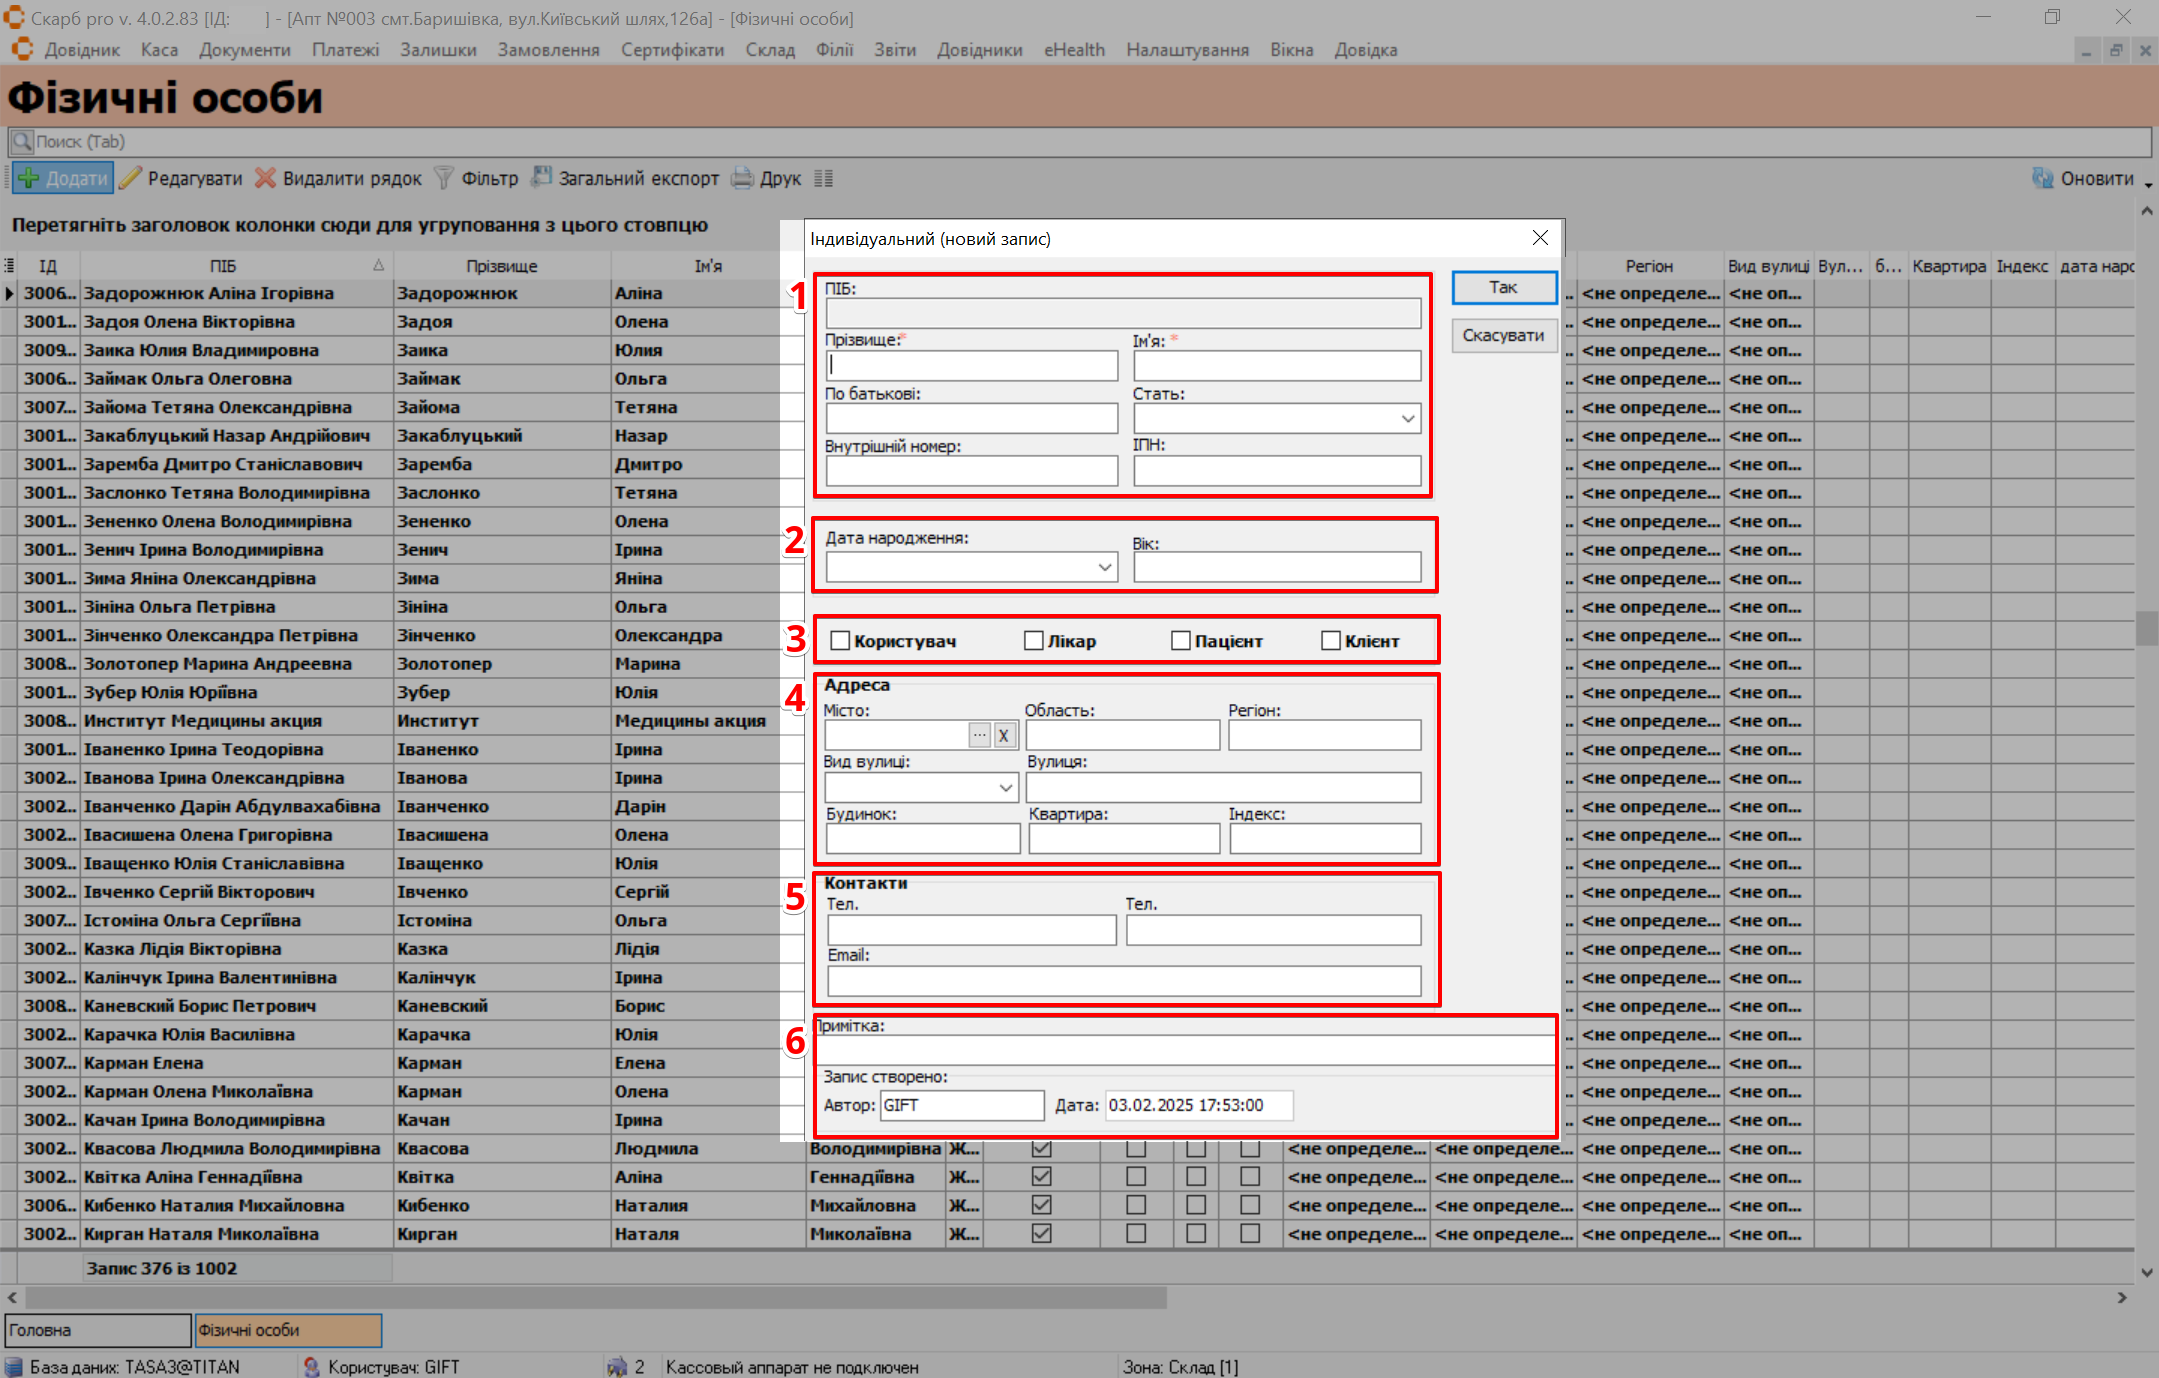Click the green plus Додати icon
2159x1378 pixels.
[29, 179]
